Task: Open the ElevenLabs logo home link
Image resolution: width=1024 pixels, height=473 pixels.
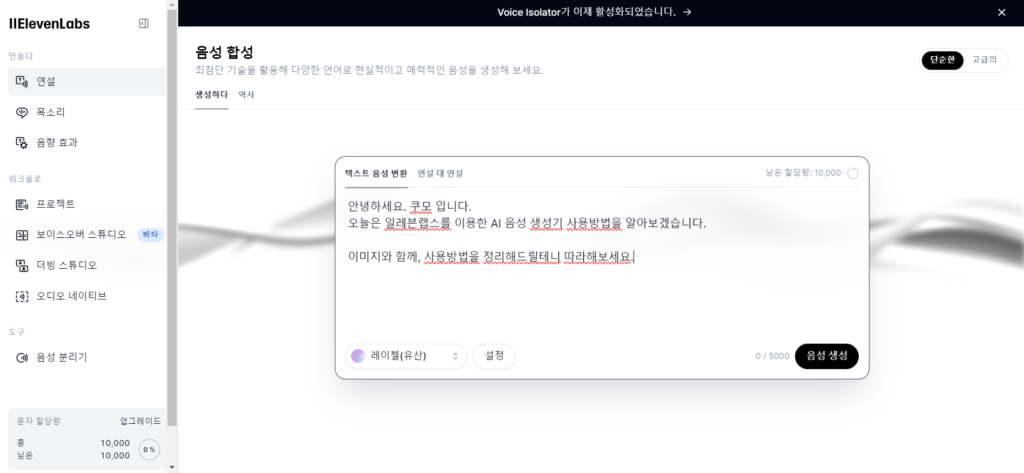Action: [x=50, y=24]
